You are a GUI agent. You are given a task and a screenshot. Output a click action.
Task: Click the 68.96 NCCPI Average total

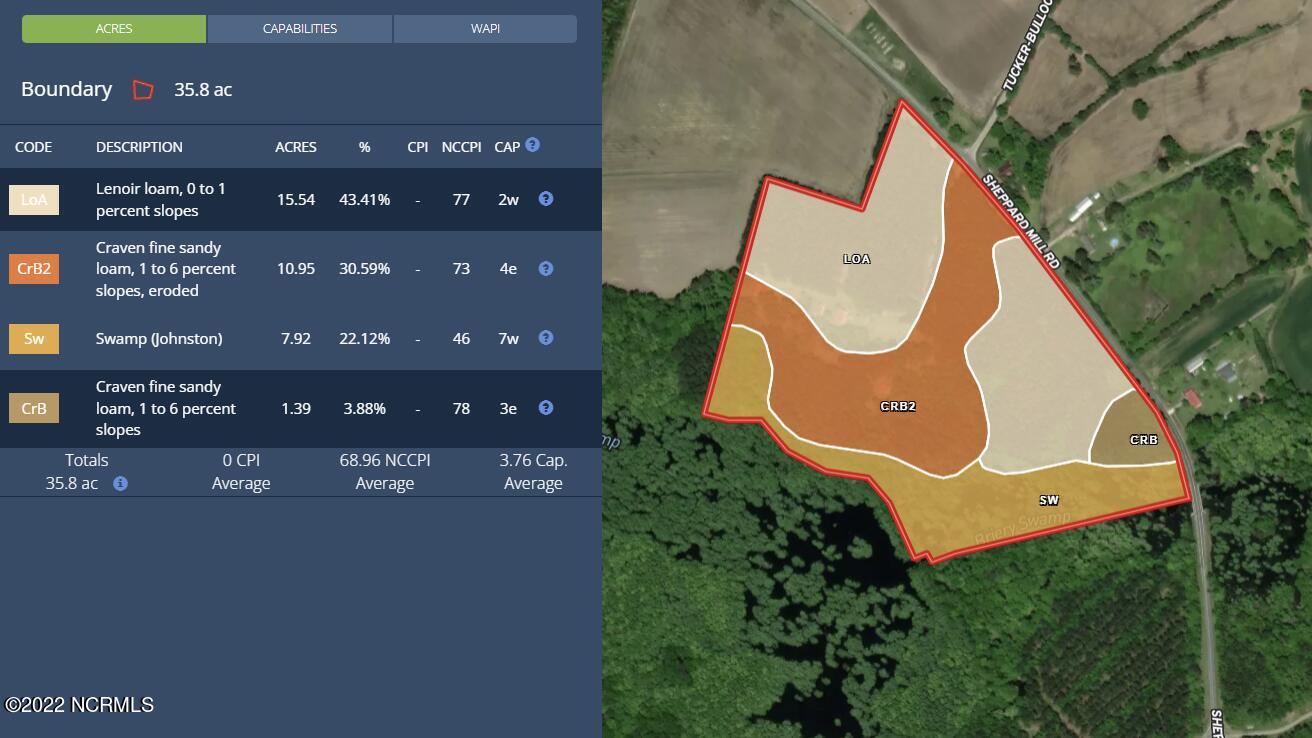385,471
